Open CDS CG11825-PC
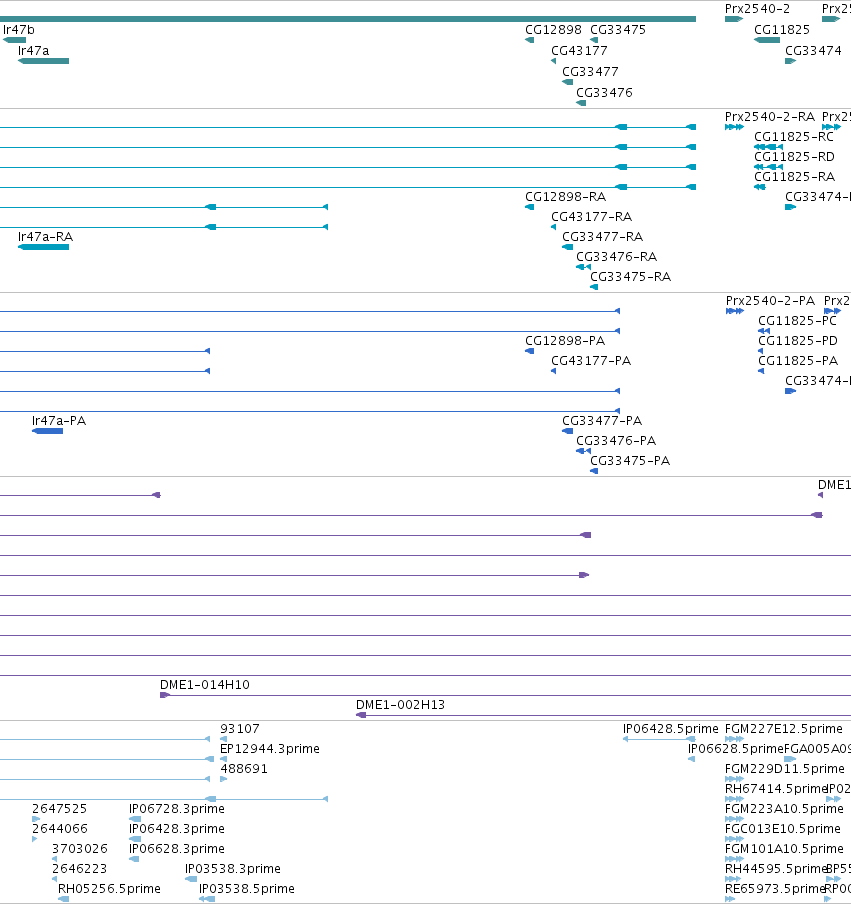Viewport: 851px width, 904px height. click(x=764, y=331)
